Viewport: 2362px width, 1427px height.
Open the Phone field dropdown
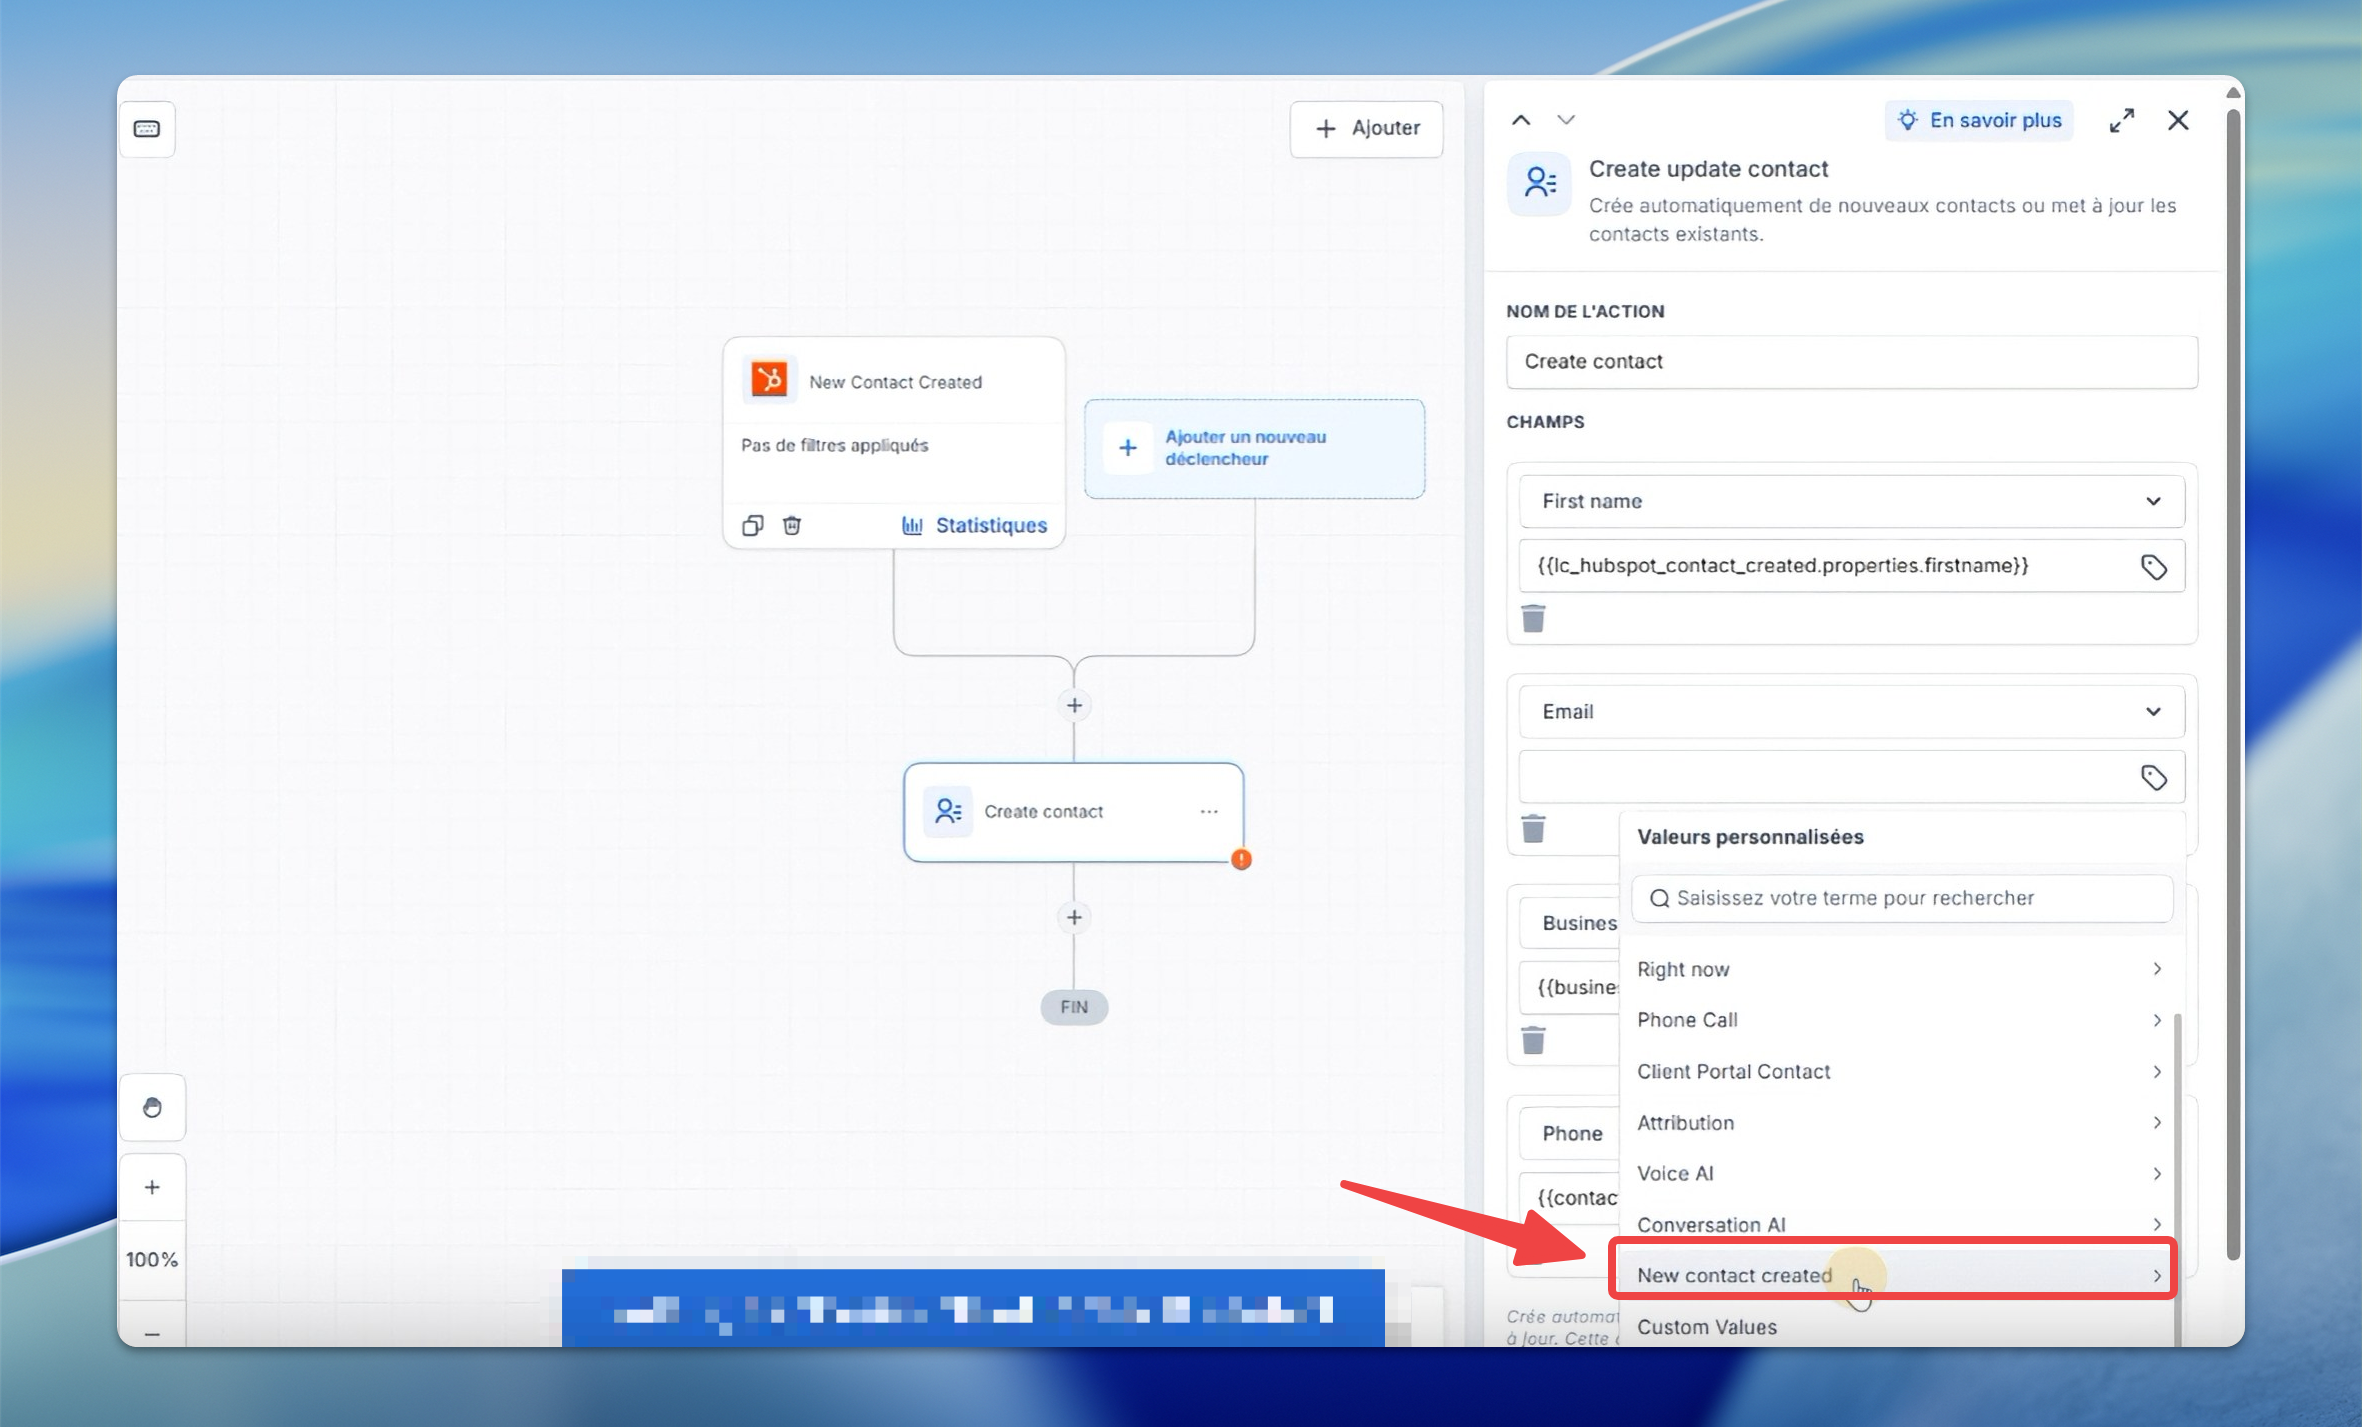click(1570, 1133)
